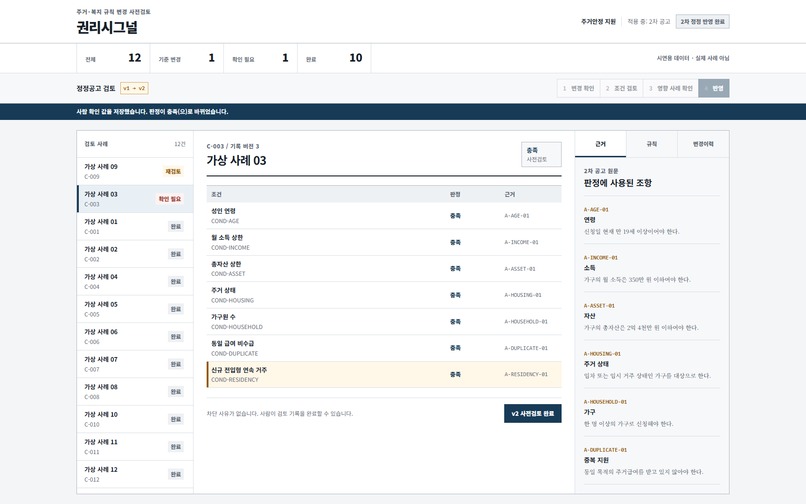
Task: Click the 조건 column header
Action: 216,194
